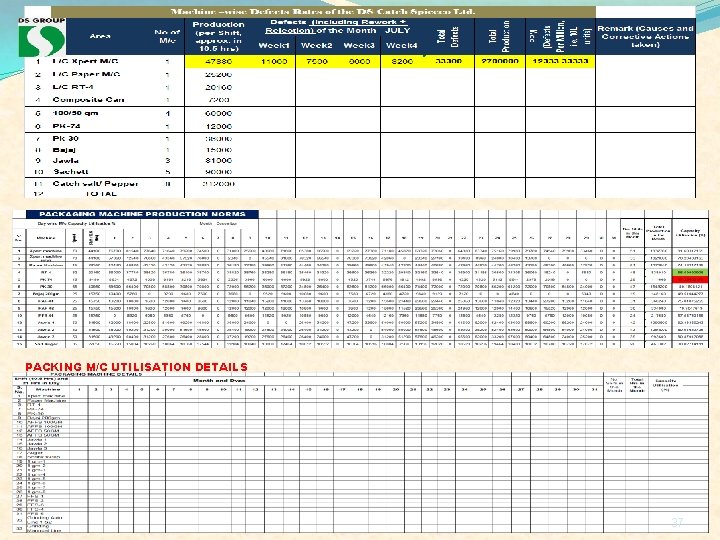720x540 pixels.
Task: Click the 60000 production value
Action: [219, 113]
